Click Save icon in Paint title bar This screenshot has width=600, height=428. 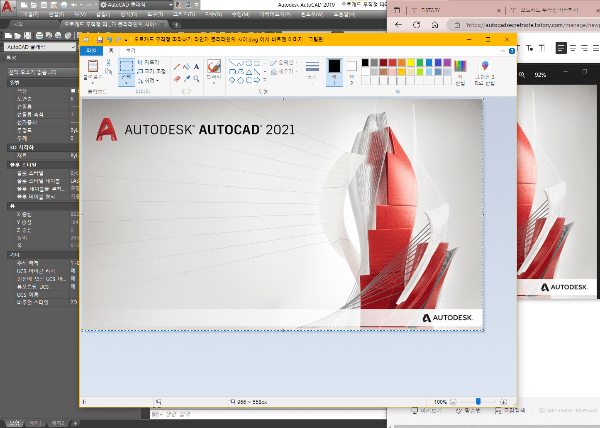click(100, 39)
